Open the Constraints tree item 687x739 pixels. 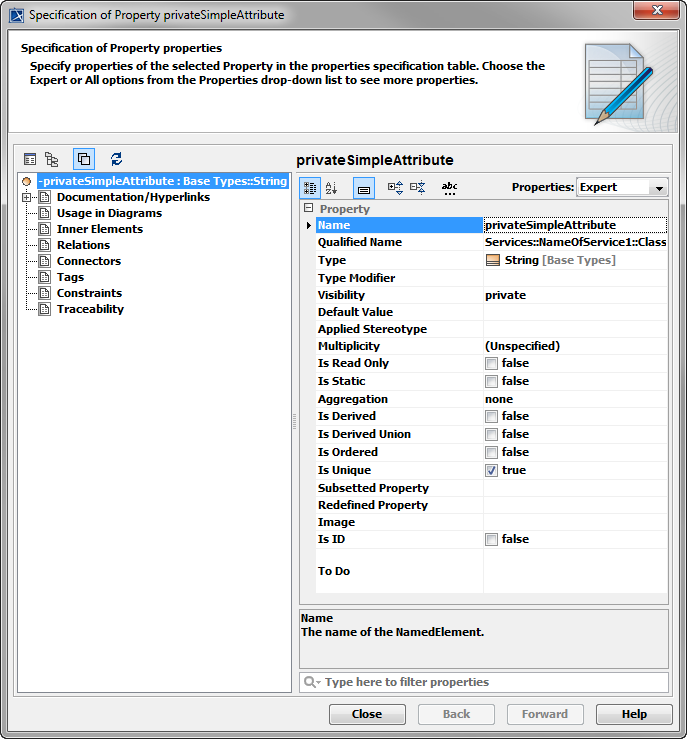89,293
